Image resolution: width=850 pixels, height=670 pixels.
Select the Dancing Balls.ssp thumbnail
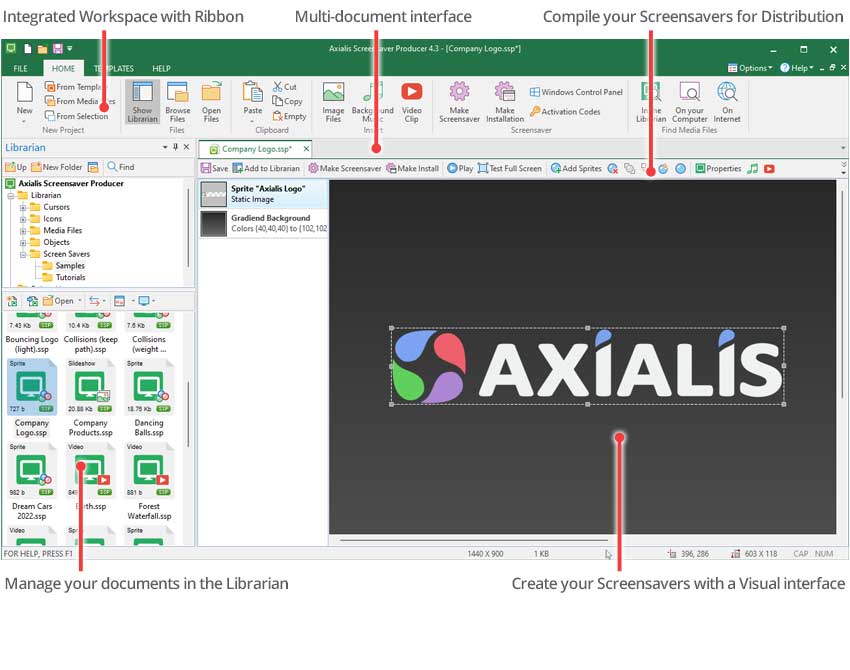[149, 398]
